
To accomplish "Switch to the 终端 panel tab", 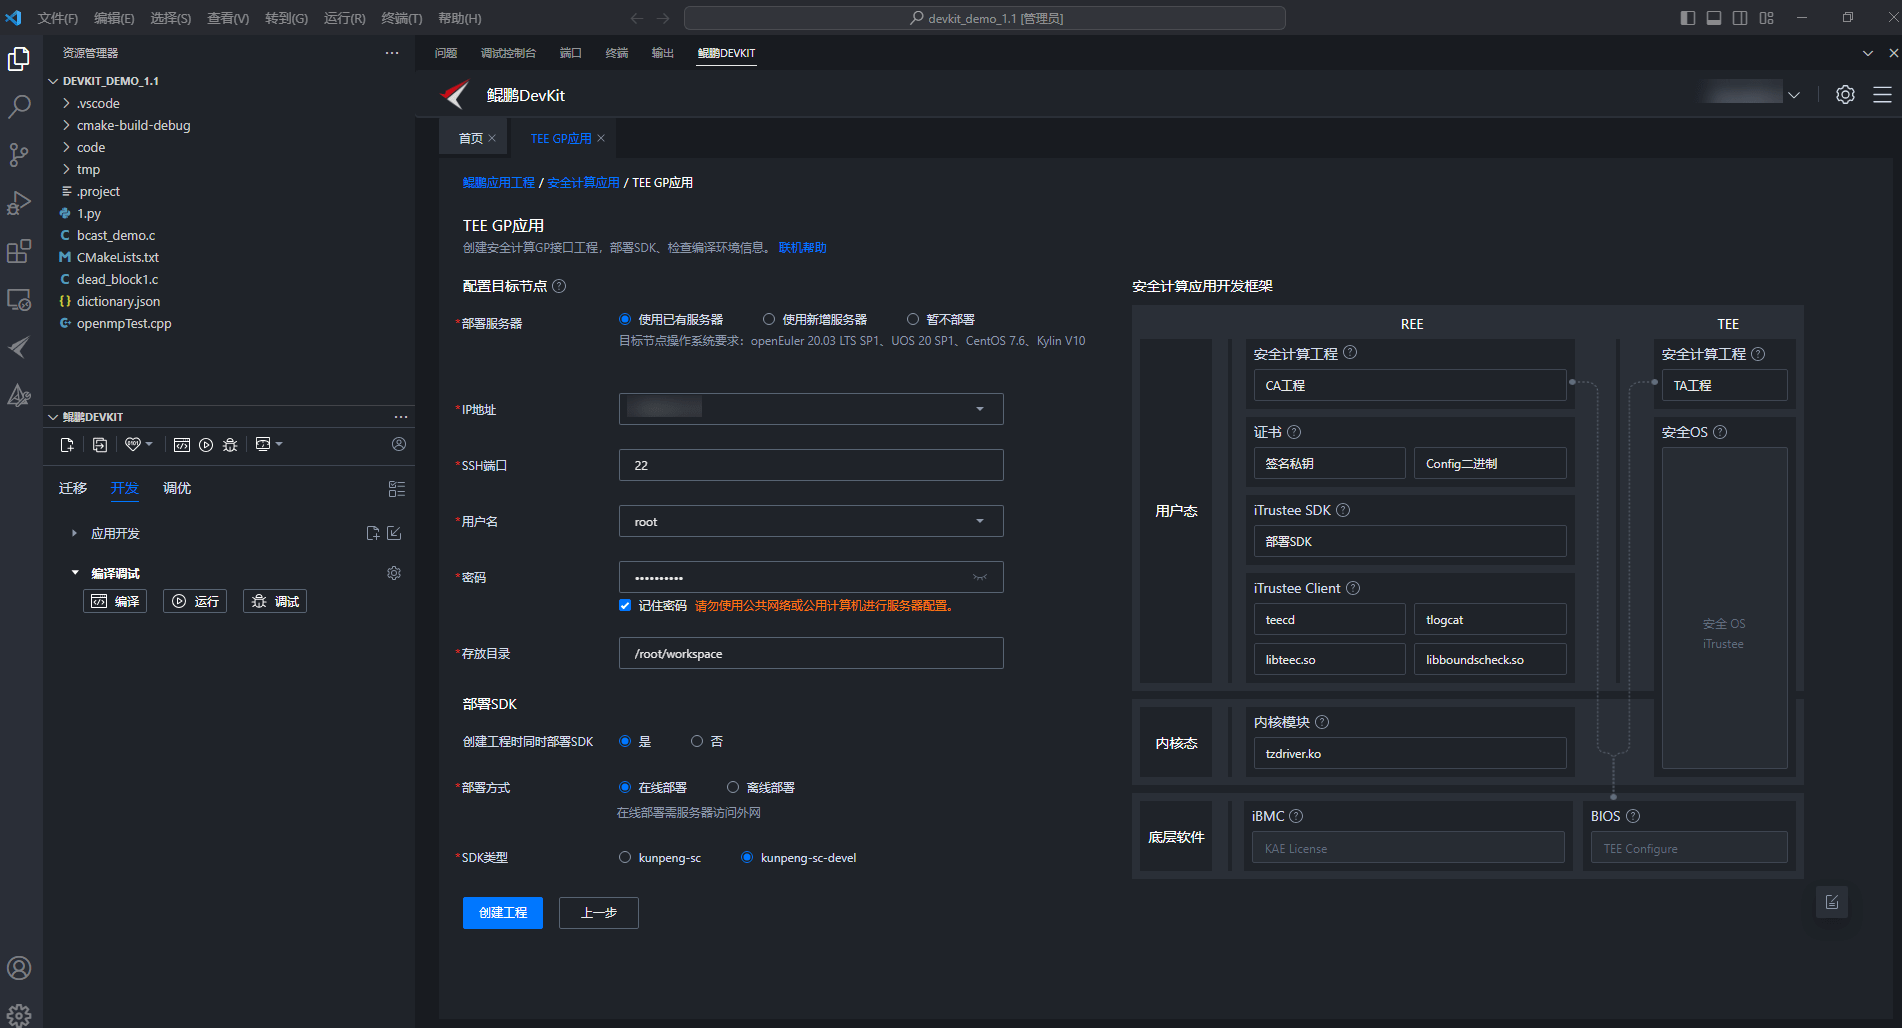I will point(617,53).
